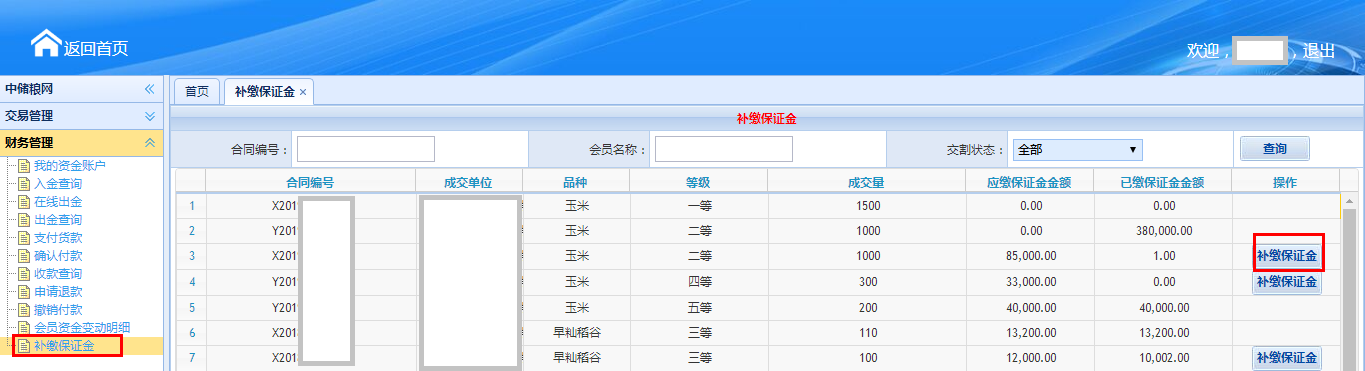
Task: Click the 查询 button
Action: point(1274,149)
